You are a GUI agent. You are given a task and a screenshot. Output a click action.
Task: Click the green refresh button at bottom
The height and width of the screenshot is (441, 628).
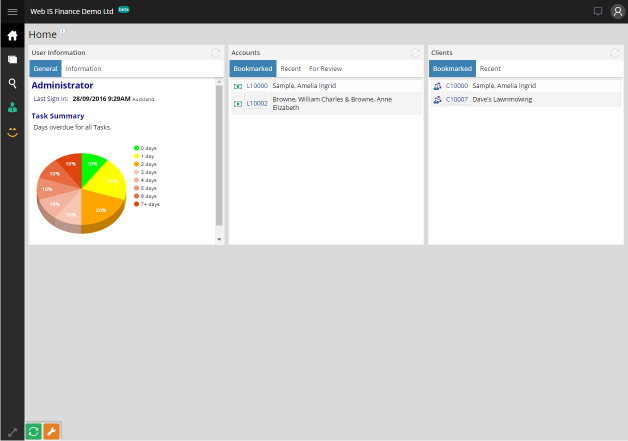click(33, 431)
